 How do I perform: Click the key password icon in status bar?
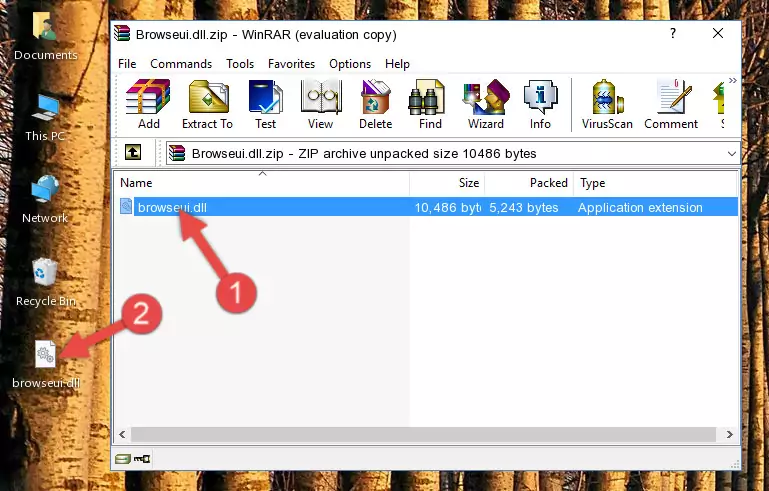pos(142,459)
